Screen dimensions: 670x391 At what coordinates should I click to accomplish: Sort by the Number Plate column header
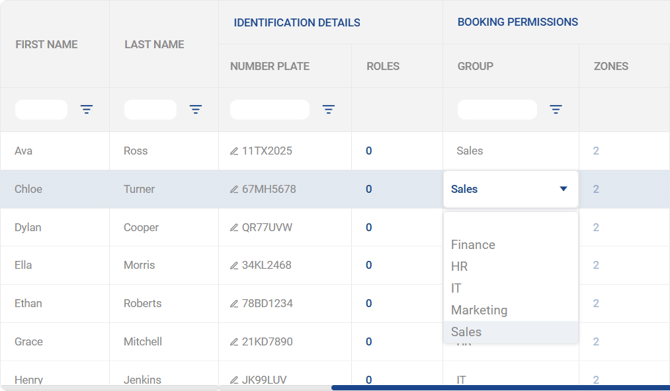270,66
